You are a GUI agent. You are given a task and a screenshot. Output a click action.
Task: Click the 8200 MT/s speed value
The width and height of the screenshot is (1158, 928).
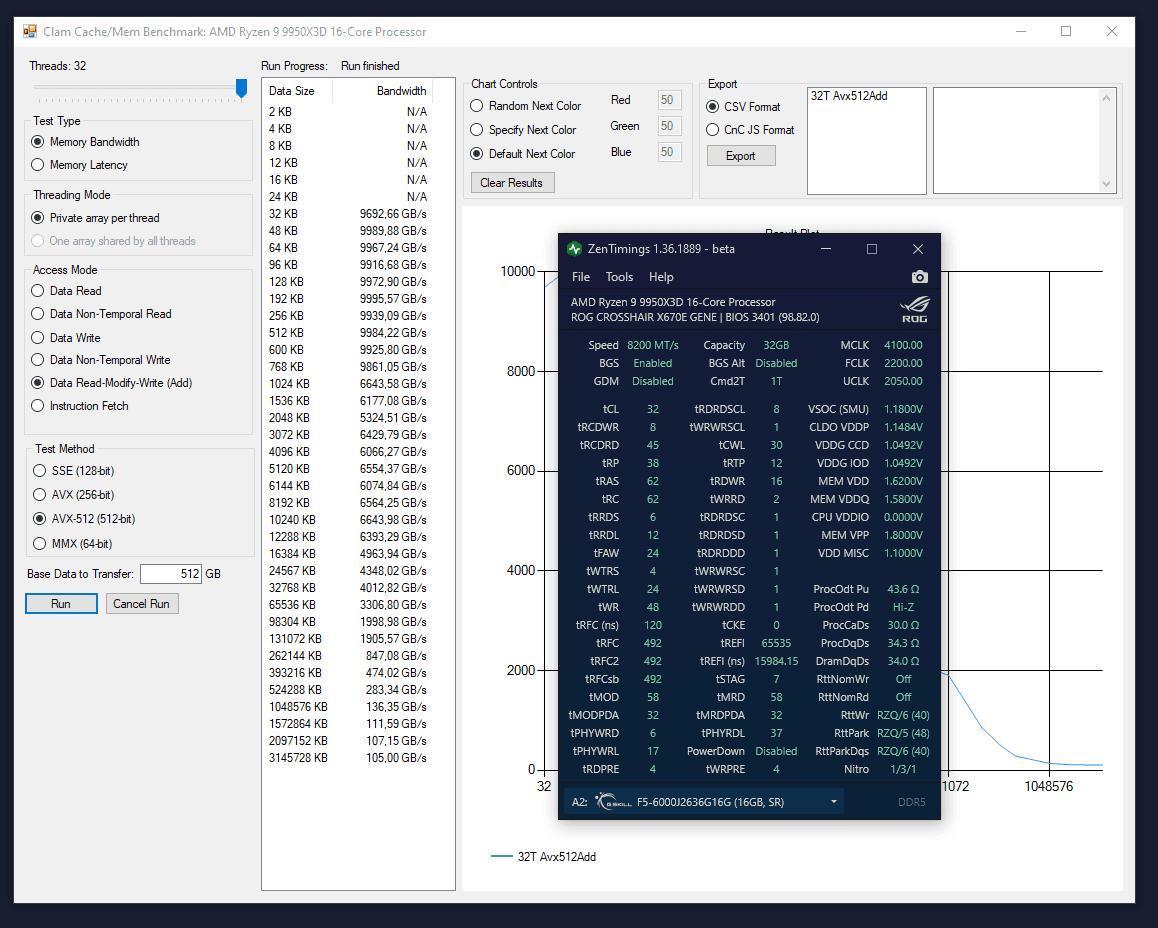pyautogui.click(x=653, y=345)
